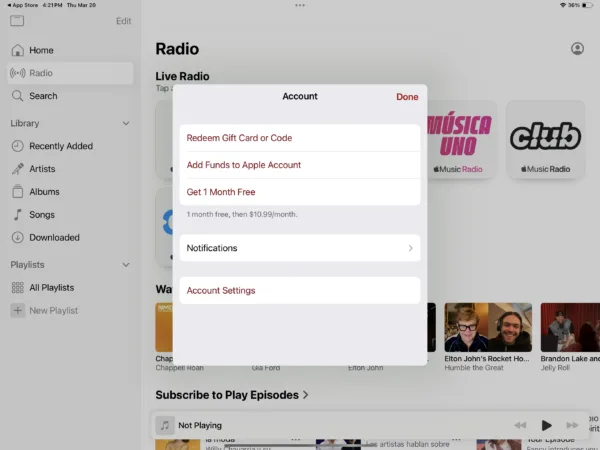600x450 pixels.
Task: Open Songs in the library
Action: pyautogui.click(x=70, y=214)
